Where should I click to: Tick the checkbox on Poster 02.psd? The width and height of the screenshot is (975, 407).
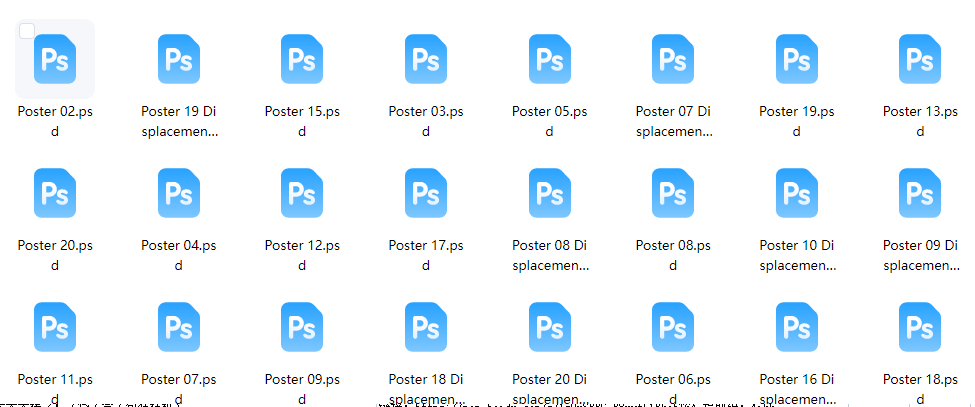27,30
